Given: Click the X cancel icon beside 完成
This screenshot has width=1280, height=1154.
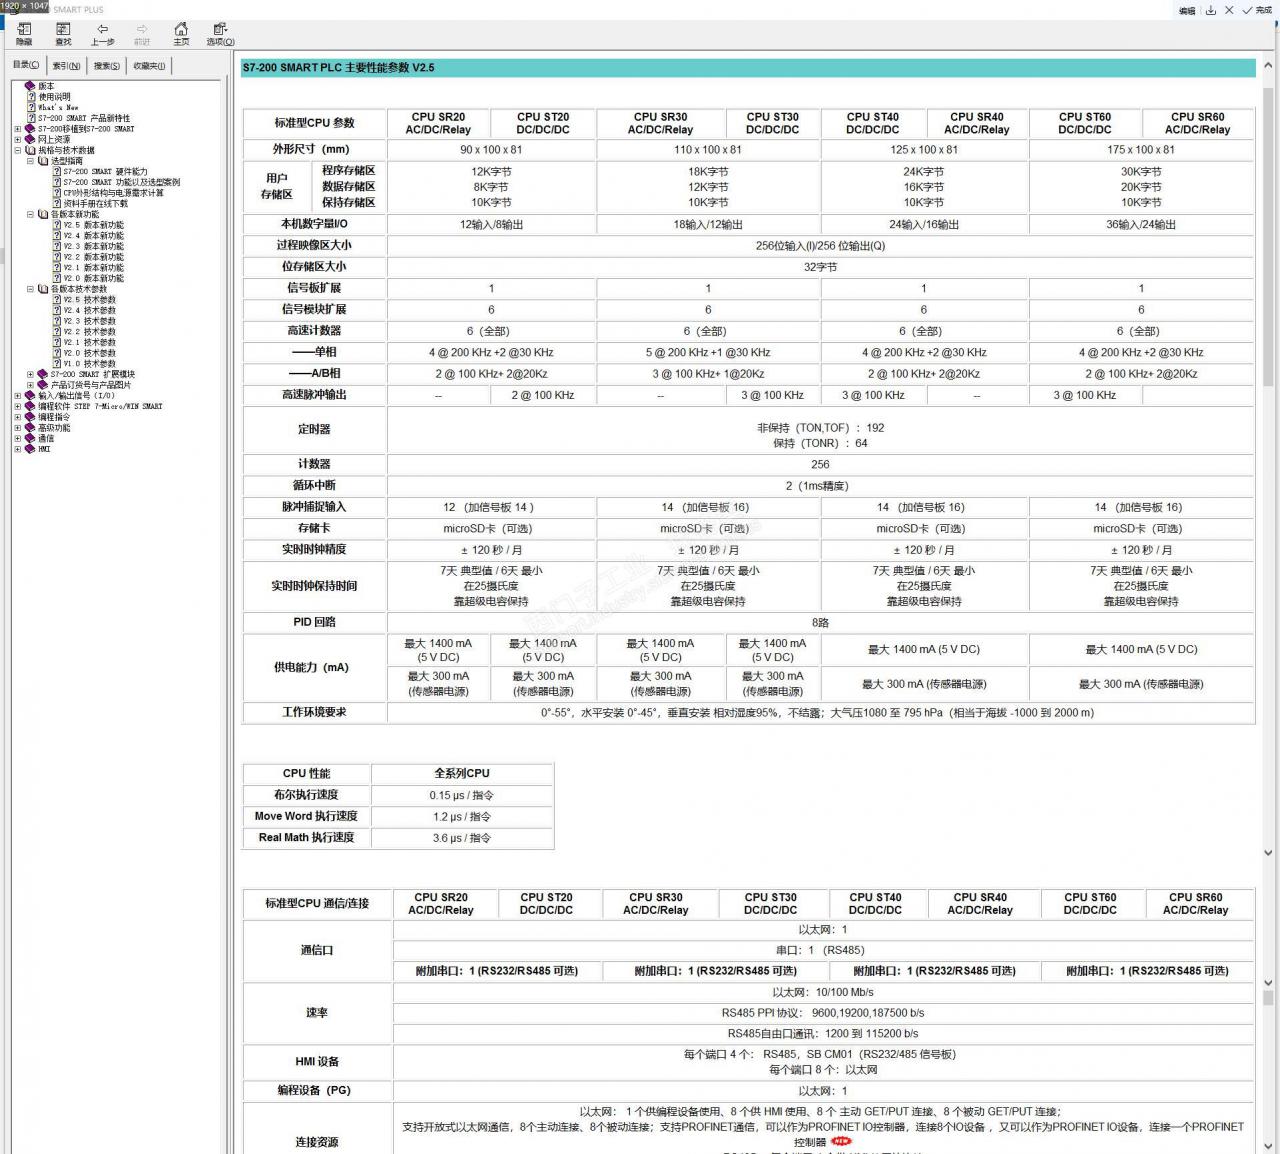Looking at the screenshot, I should coord(1229,10).
